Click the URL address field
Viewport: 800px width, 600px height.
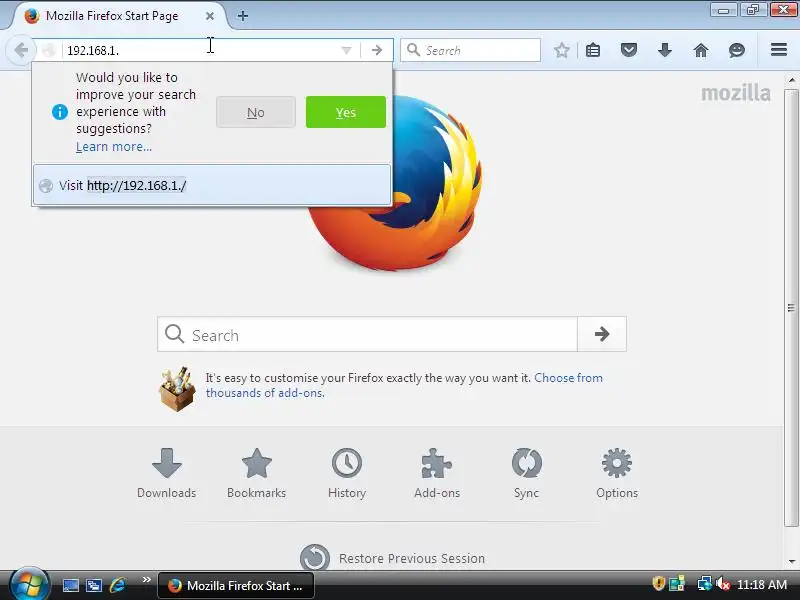pyautogui.click(x=202, y=50)
